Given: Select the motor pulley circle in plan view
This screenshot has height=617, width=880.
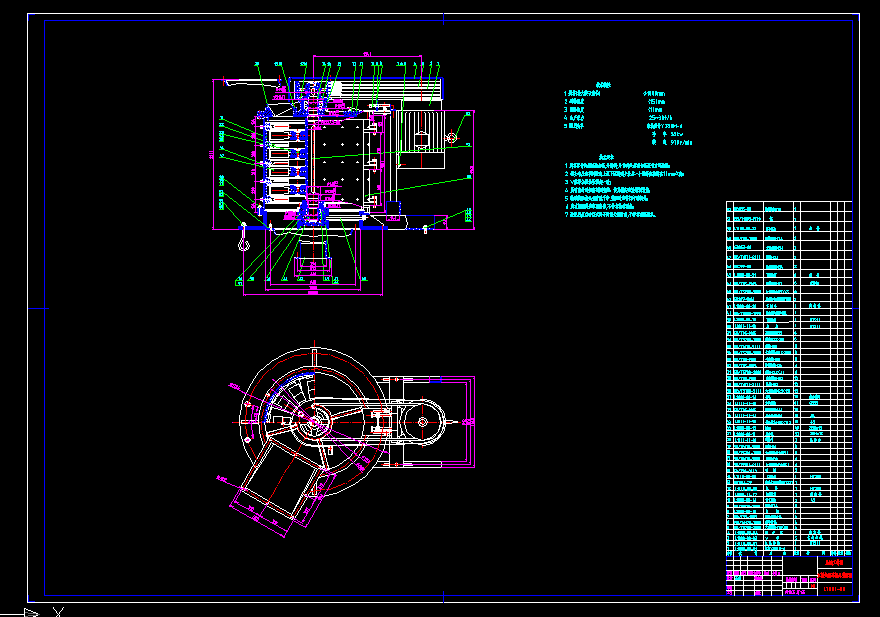Looking at the screenshot, I should point(423,422).
